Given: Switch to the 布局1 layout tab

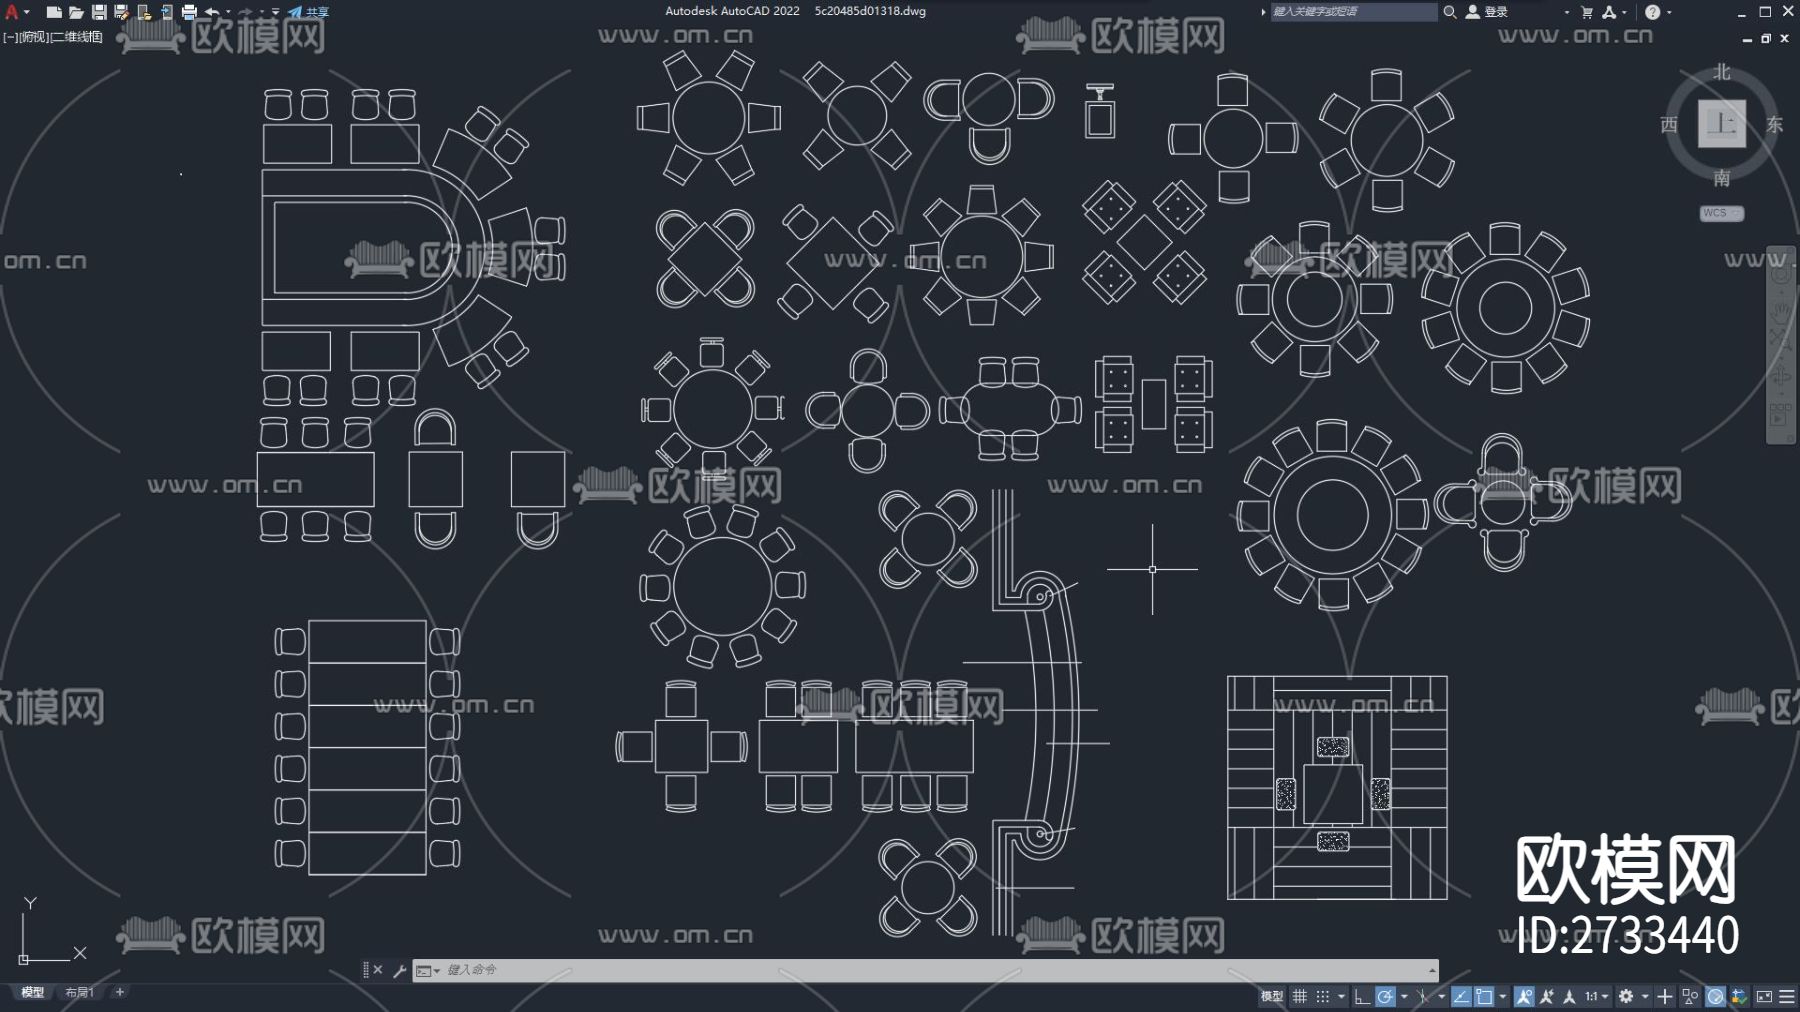Looking at the screenshot, I should 79,992.
